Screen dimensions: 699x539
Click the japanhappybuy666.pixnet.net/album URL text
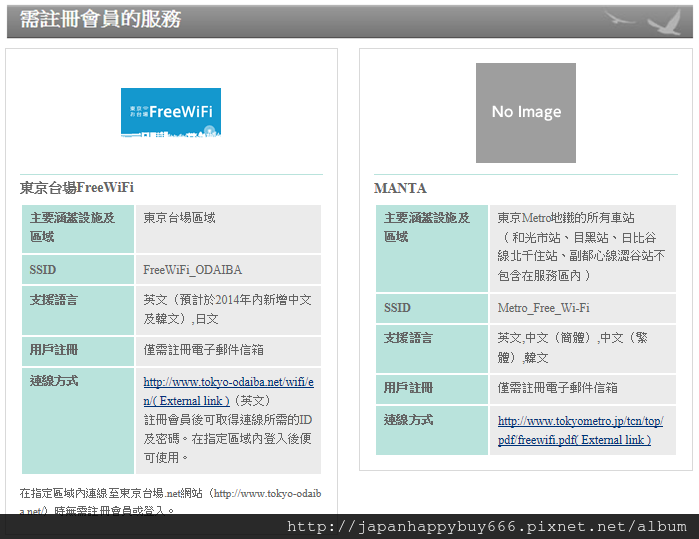(487, 527)
